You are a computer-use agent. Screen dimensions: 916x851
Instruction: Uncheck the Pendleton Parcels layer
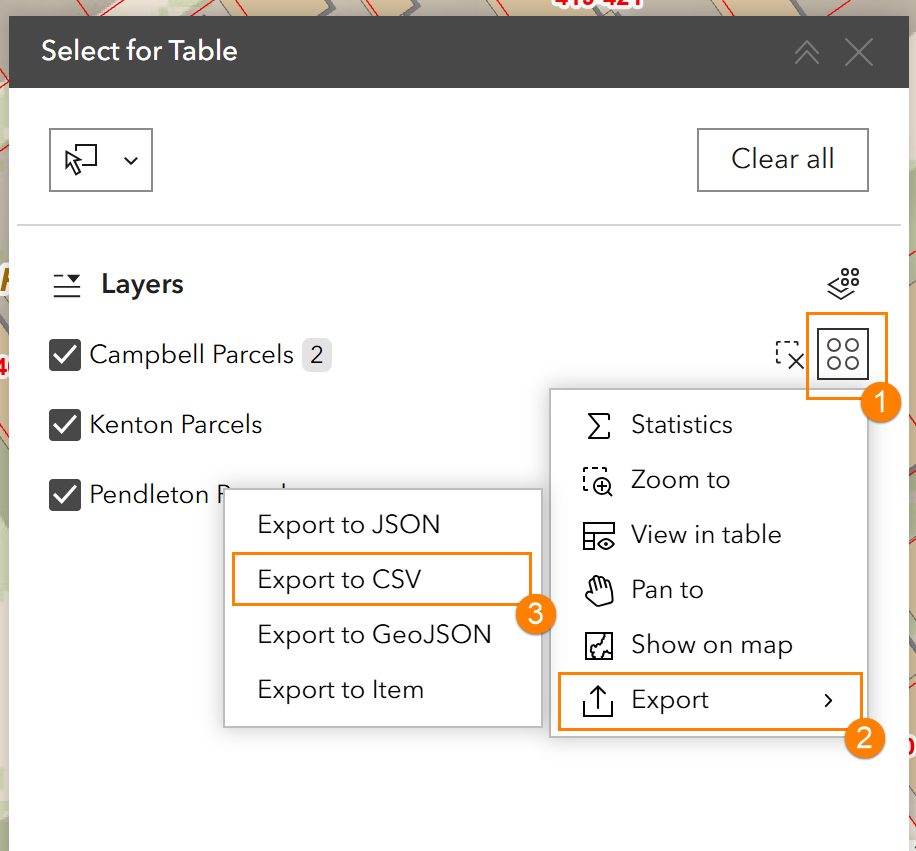[65, 495]
